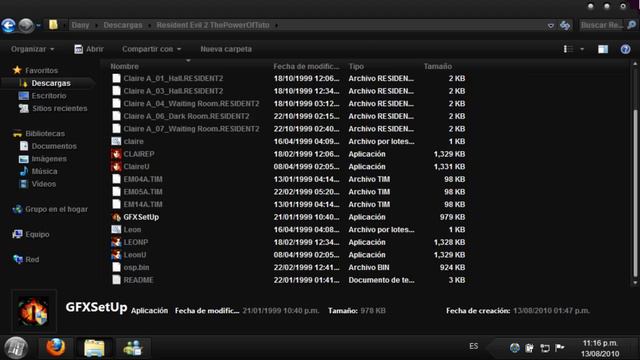The height and width of the screenshot is (360, 640).
Task: Open recent locations dropdown beside Forward arrow
Action: 38,25
